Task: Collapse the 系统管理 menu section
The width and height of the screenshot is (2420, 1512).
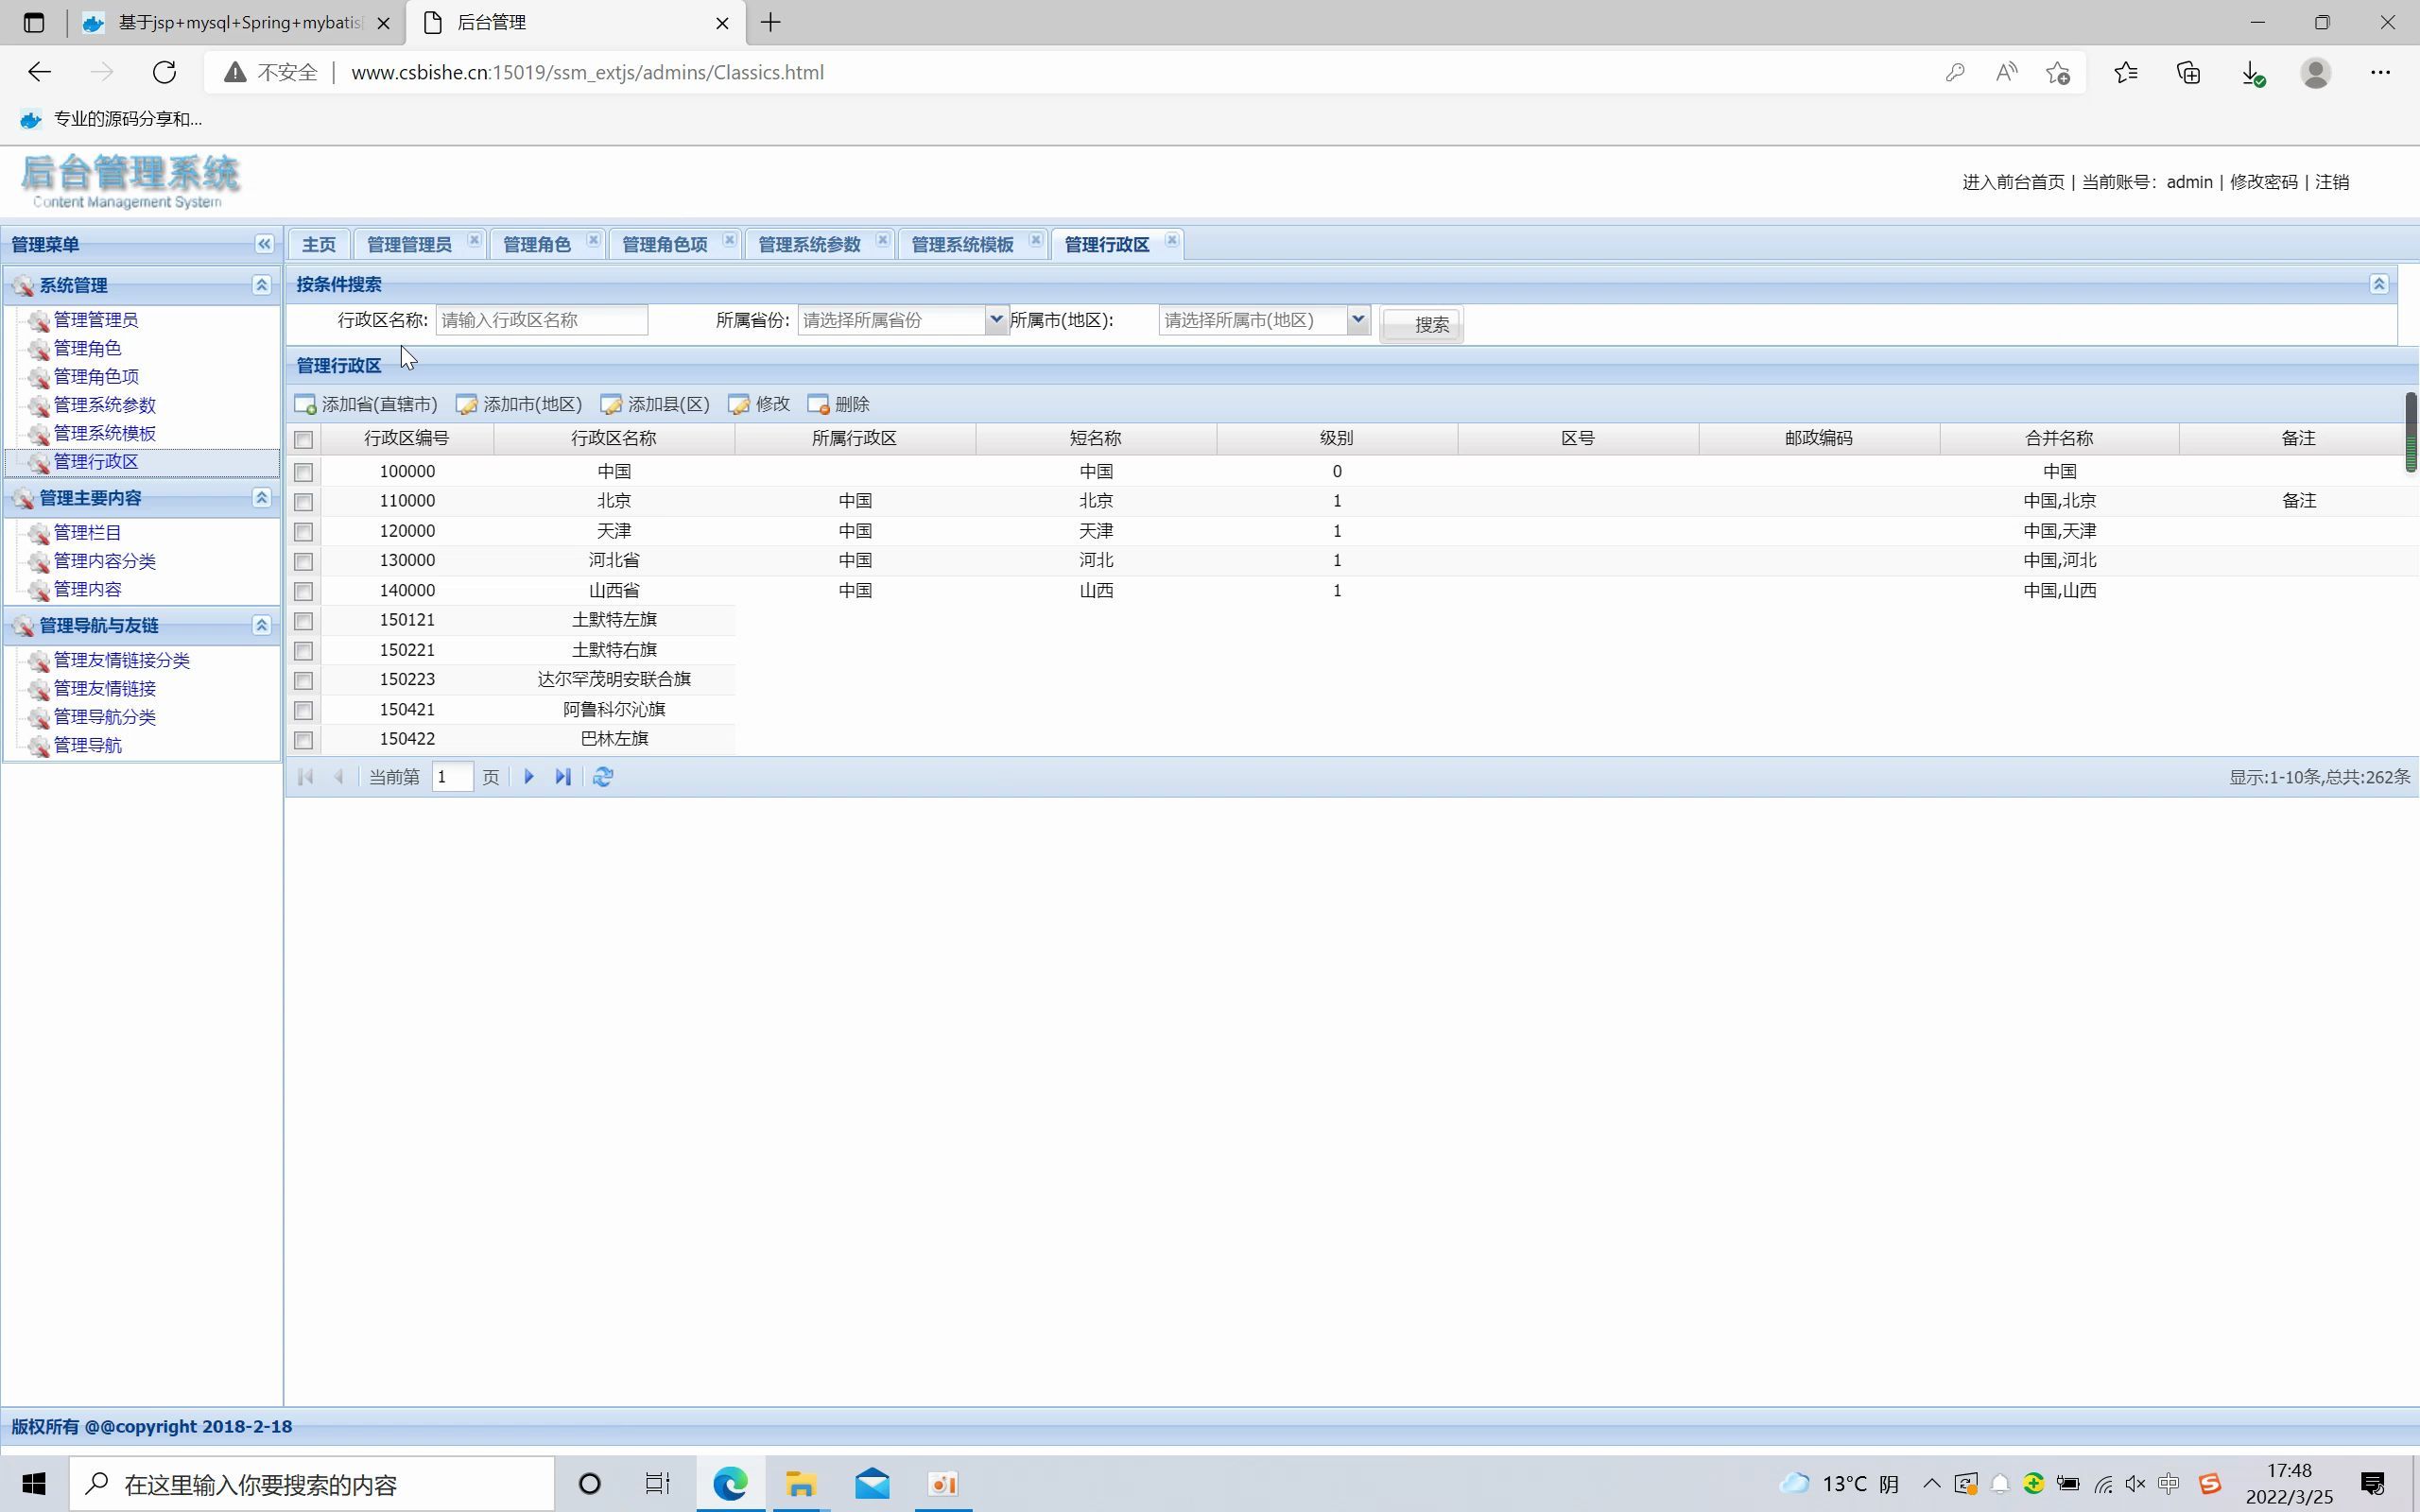Action: tap(262, 285)
